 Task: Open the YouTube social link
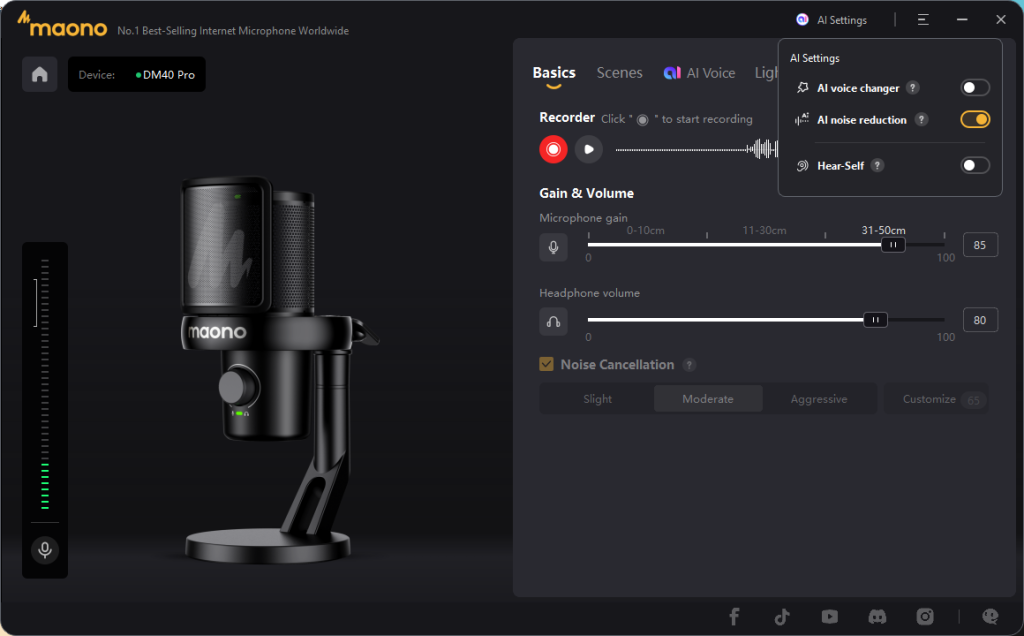pos(830,616)
